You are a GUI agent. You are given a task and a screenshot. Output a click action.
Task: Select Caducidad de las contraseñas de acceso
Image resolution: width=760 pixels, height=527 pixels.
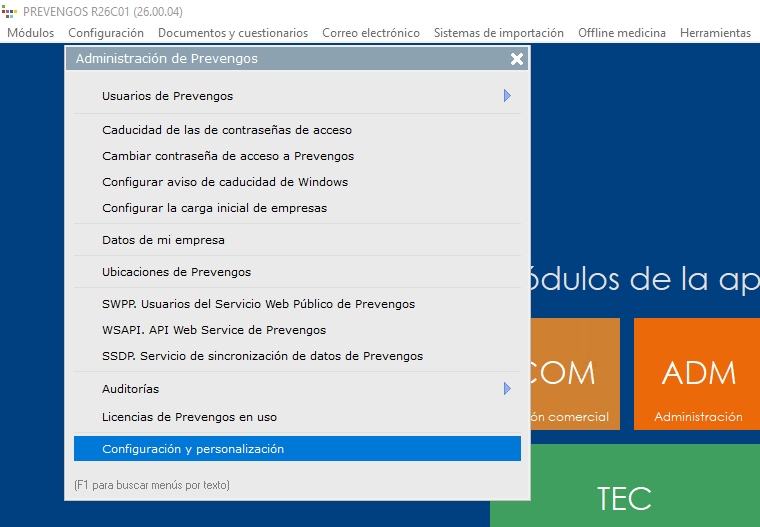pos(227,130)
